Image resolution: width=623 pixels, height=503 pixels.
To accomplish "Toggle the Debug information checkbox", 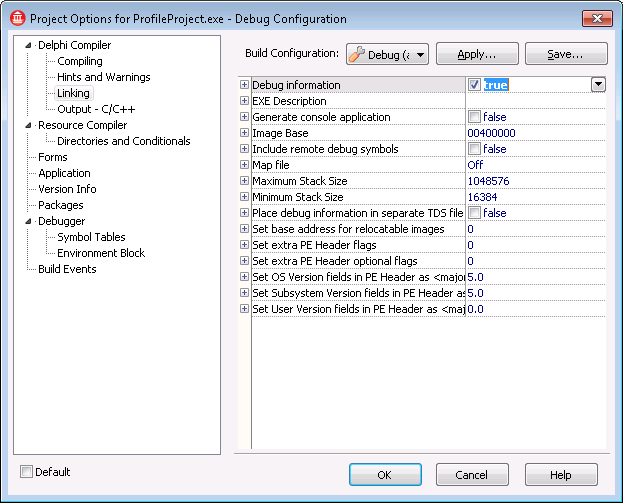I will (x=475, y=85).
